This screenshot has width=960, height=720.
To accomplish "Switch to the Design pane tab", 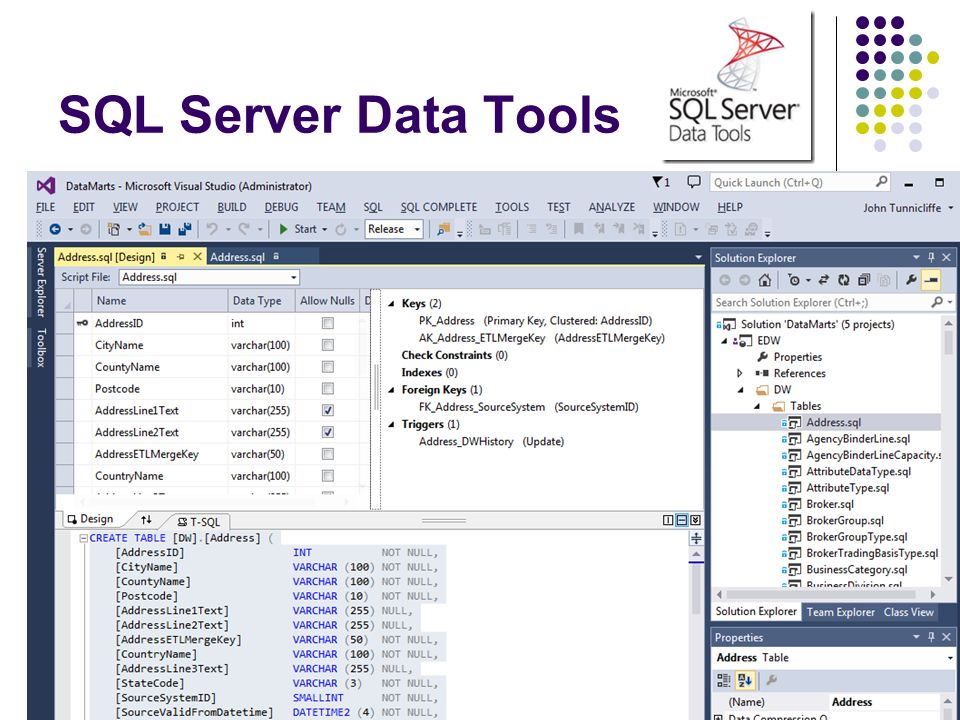I will (x=91, y=519).
